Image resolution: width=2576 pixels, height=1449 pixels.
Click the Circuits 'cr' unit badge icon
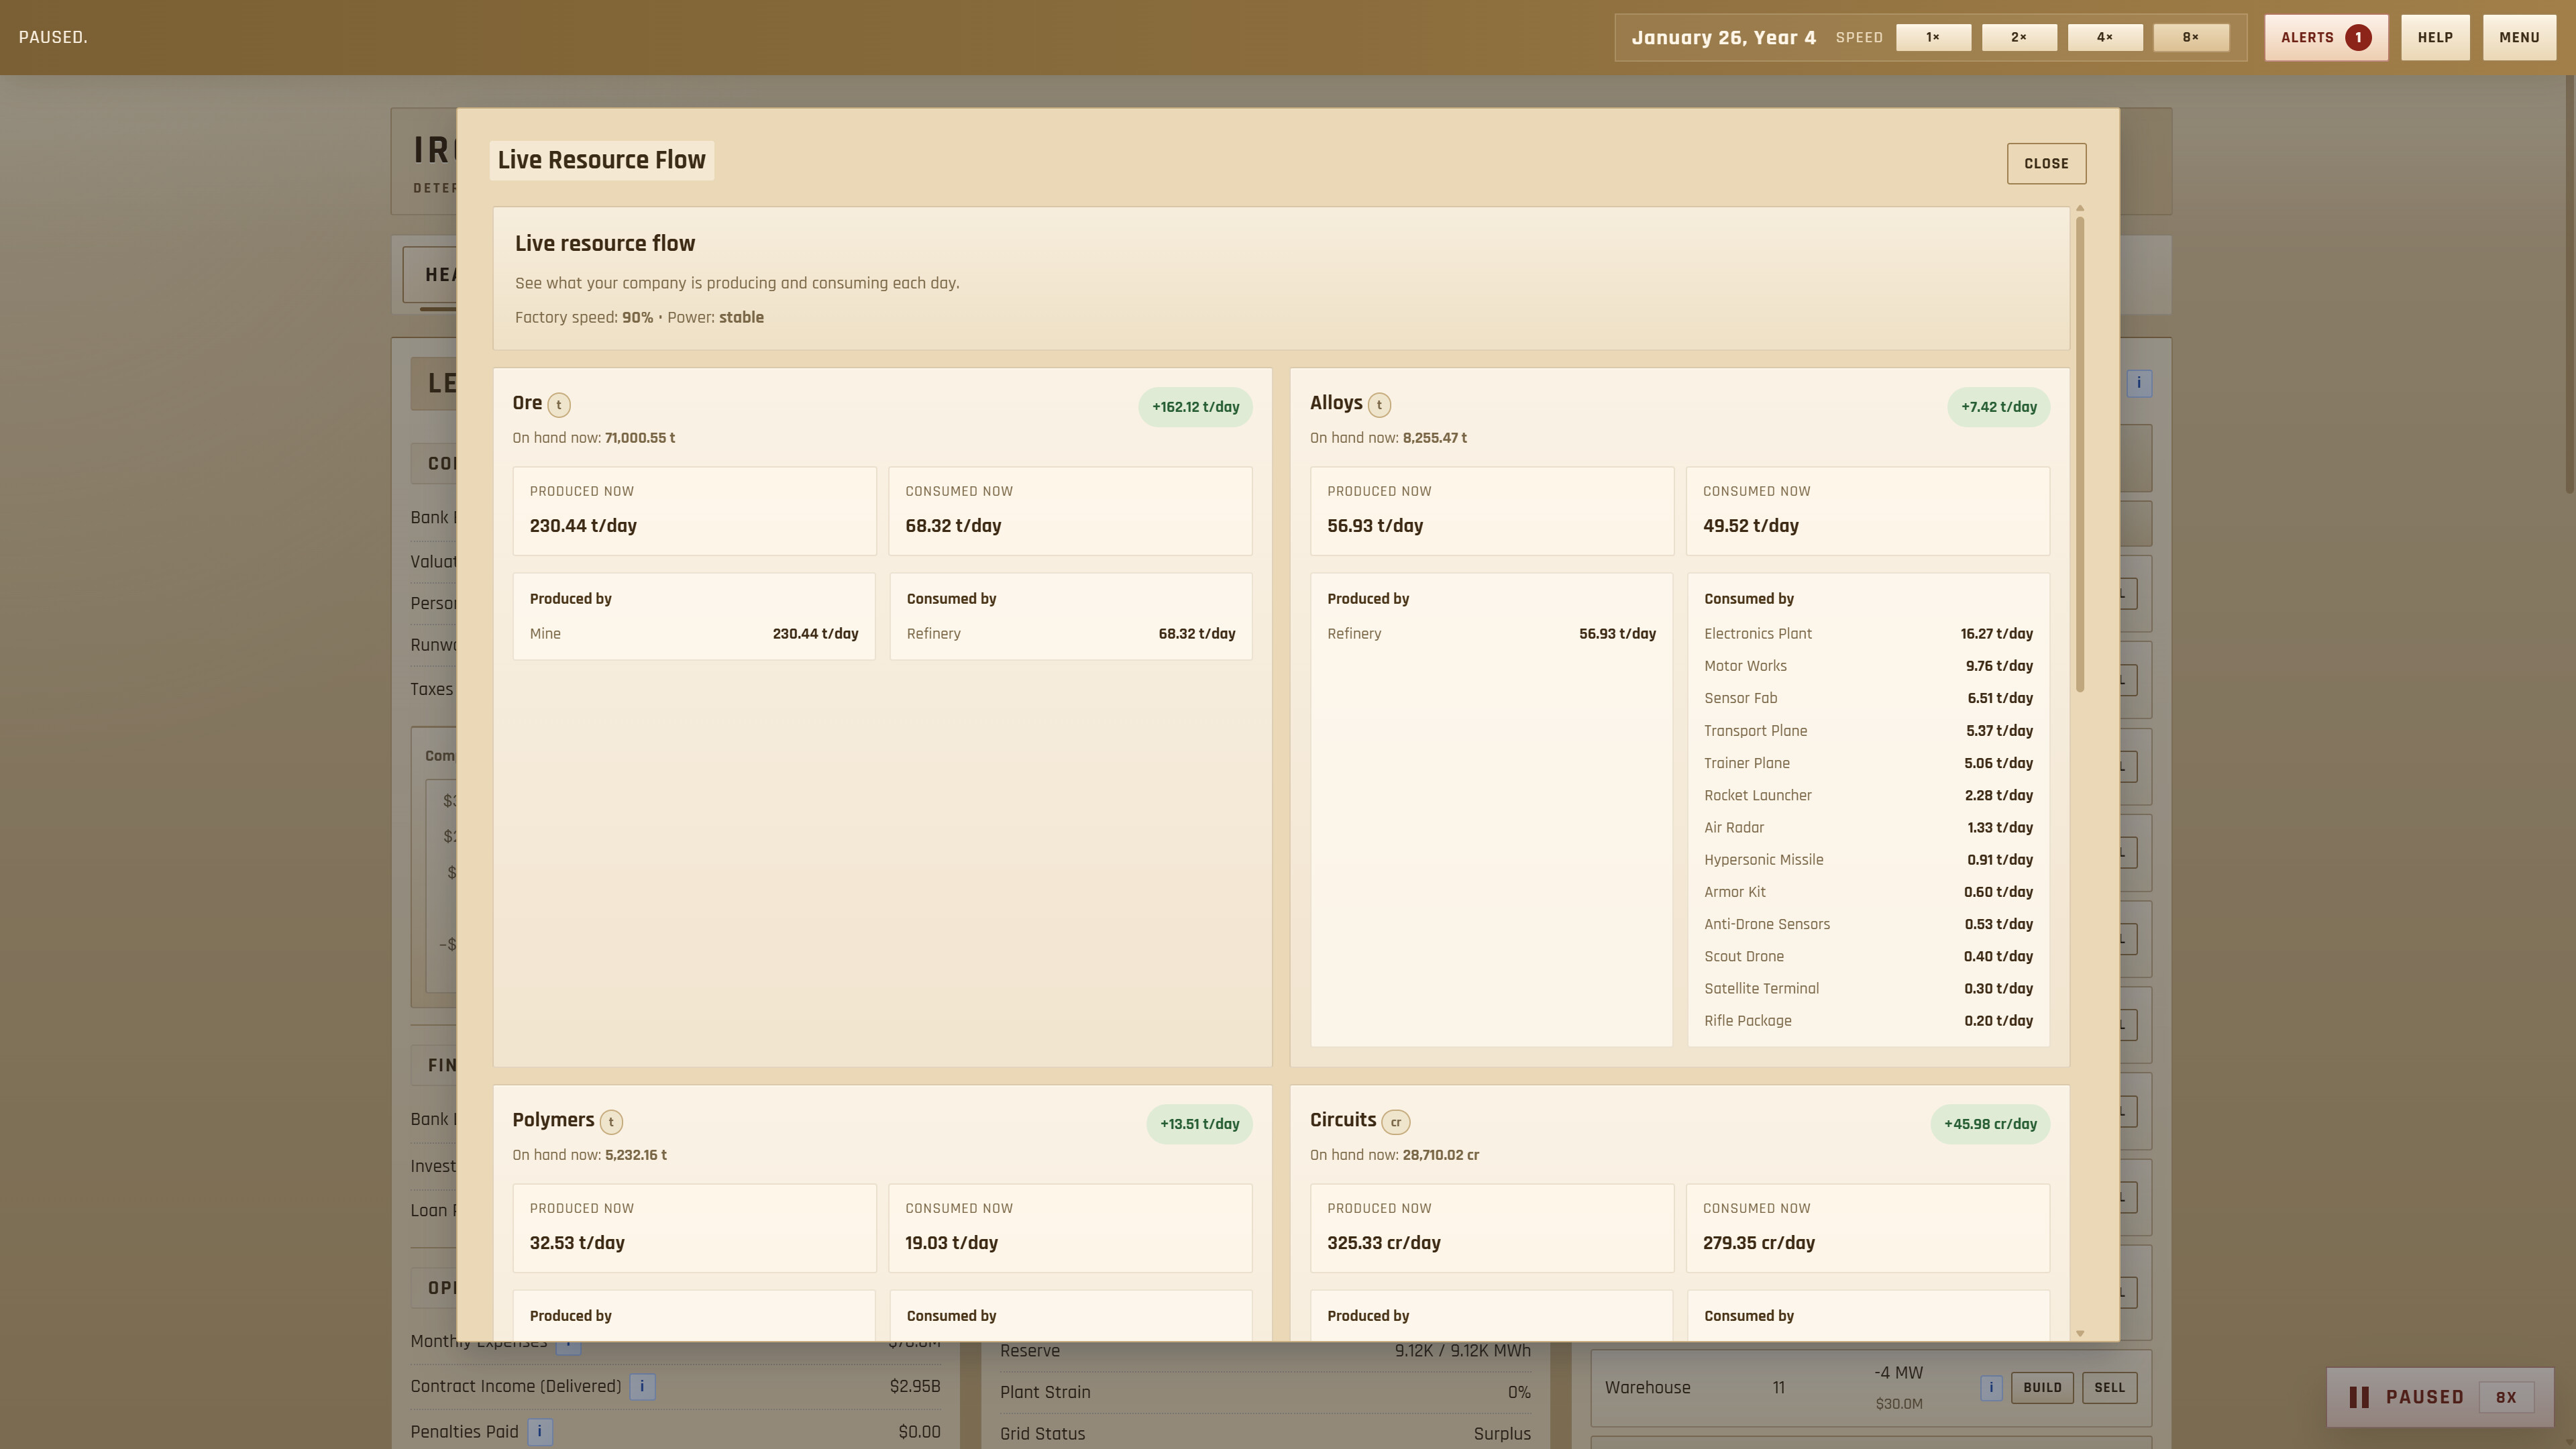(1396, 1122)
